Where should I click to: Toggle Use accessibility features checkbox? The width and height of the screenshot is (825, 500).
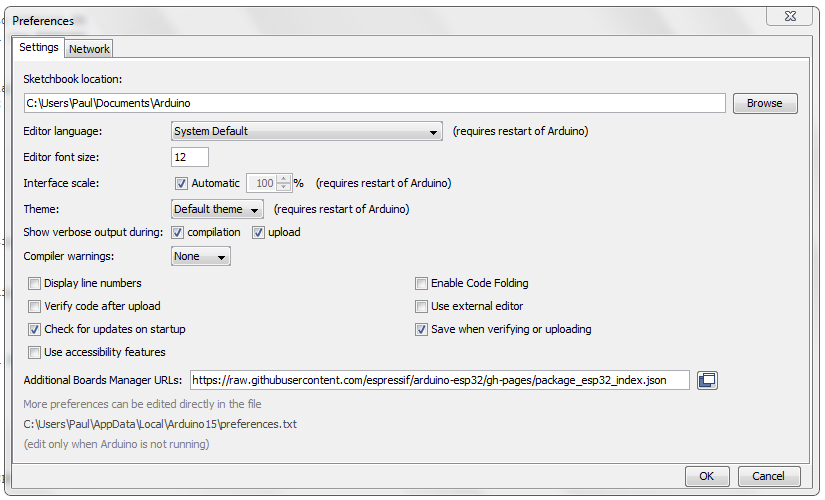point(35,352)
